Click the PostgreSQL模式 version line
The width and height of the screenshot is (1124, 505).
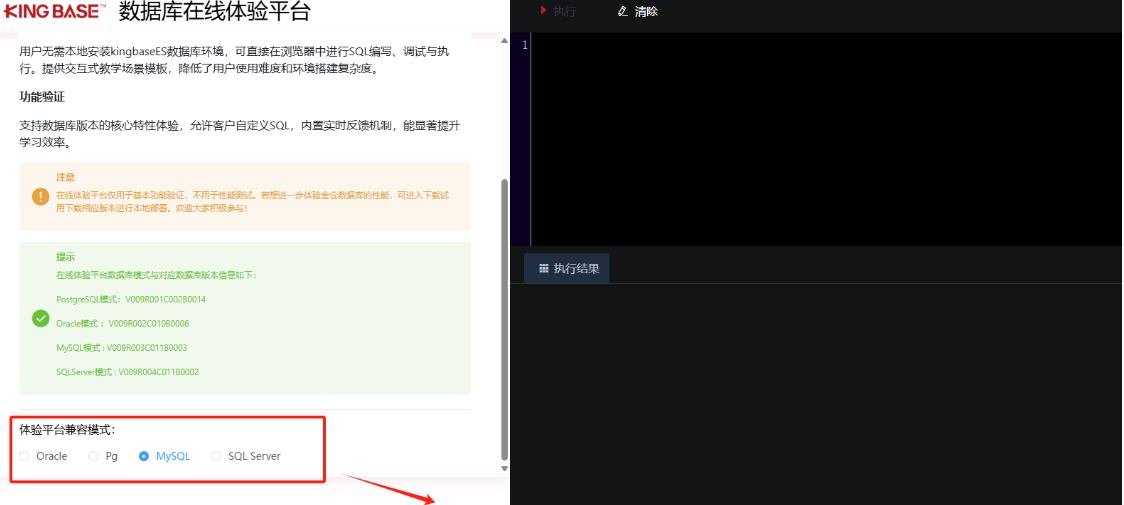click(x=131, y=299)
